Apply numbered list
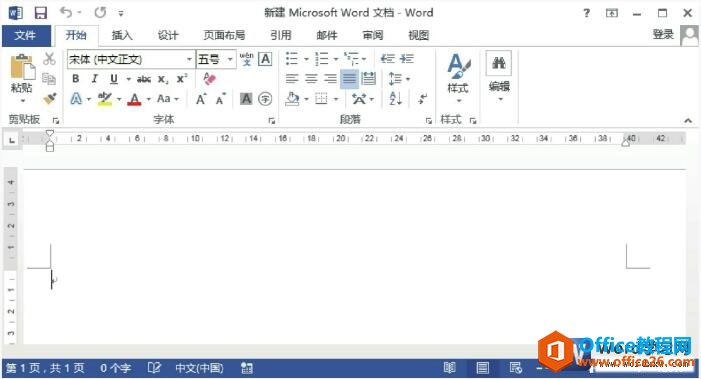701x379 pixels. tap(322, 59)
